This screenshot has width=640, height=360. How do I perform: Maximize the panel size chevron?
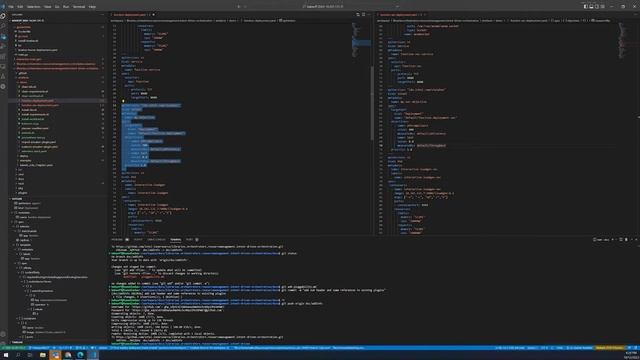pyautogui.click(x=632, y=240)
